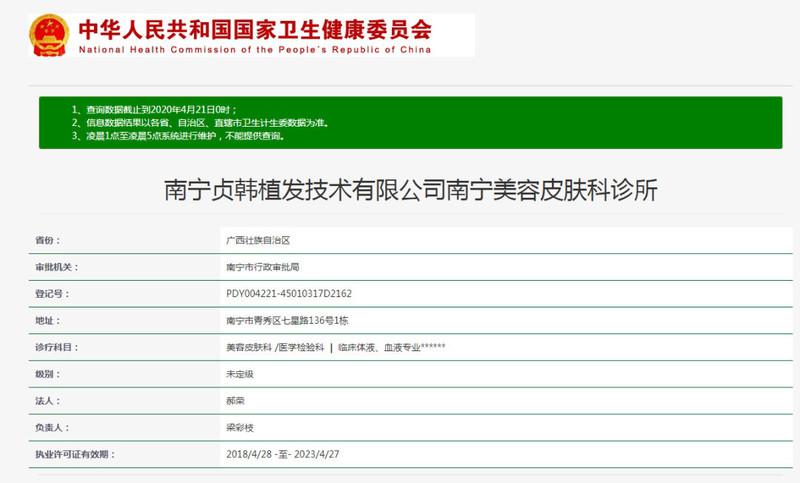Image resolution: width=800 pixels, height=483 pixels.
Task: Select the 南宁市行政审批局 value
Action: [x=263, y=267]
